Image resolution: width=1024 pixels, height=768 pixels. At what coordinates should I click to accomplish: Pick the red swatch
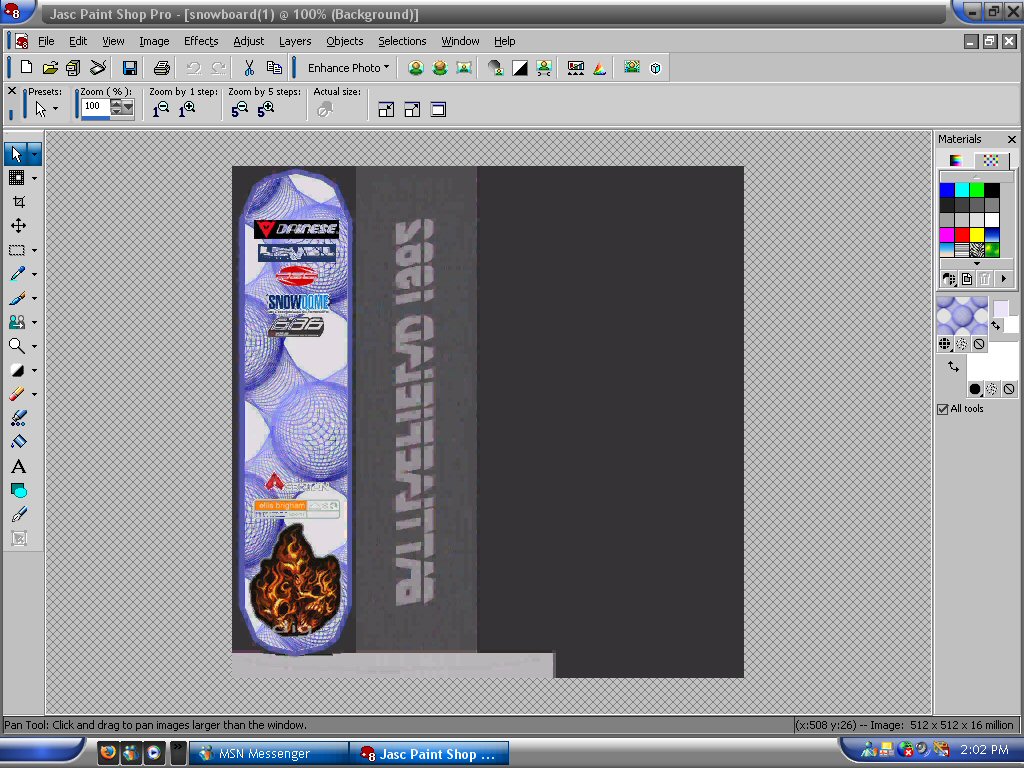[x=962, y=234]
